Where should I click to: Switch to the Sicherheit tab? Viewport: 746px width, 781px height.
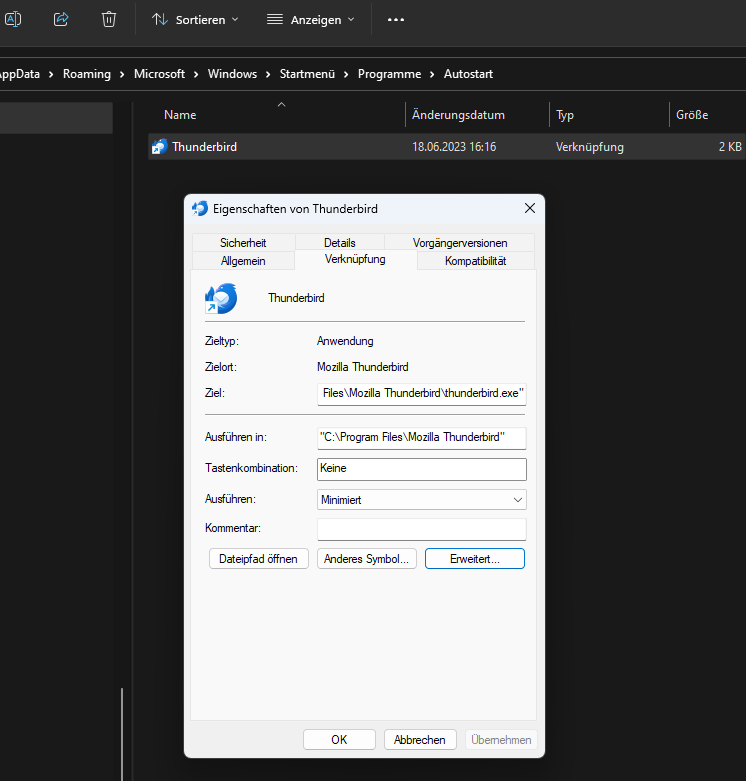[x=243, y=243]
